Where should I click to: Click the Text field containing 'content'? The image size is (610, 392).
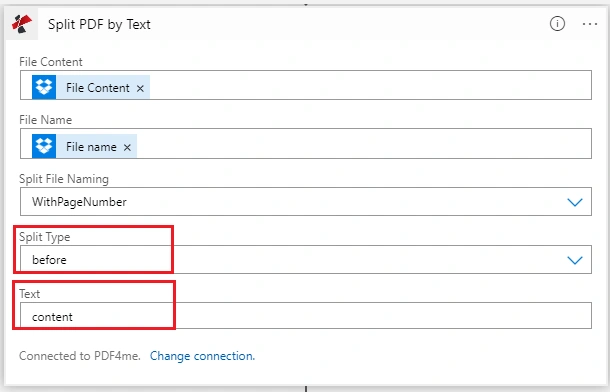pos(306,316)
